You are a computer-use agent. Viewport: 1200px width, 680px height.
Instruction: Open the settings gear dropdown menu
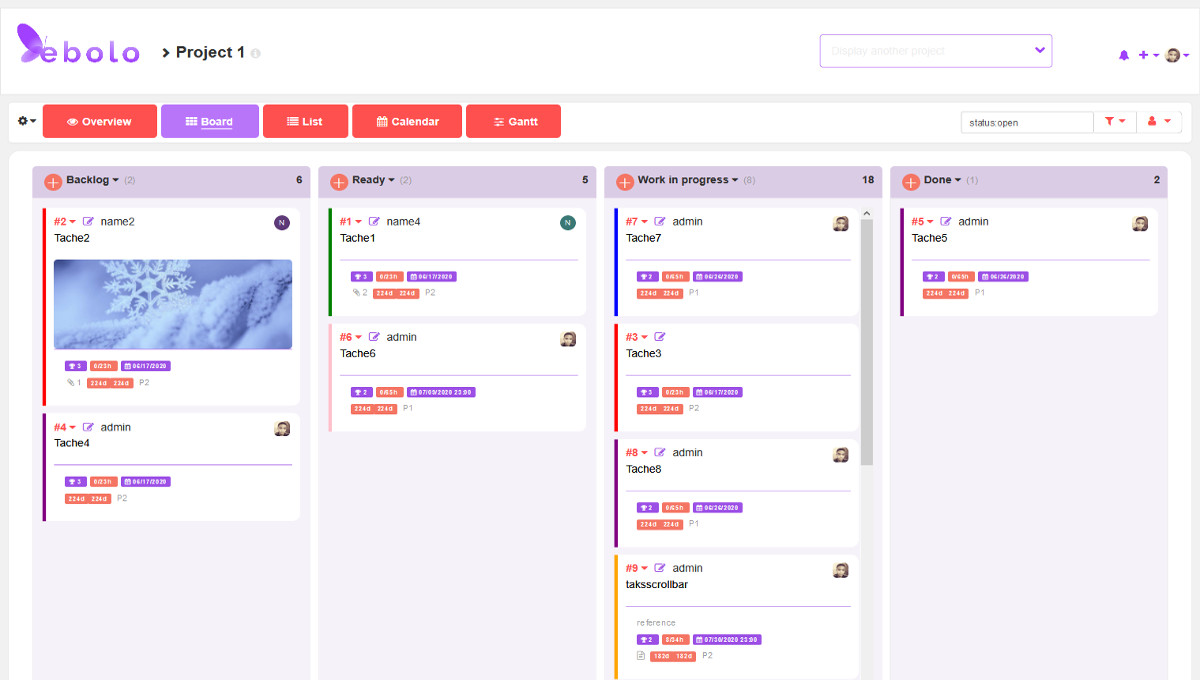pos(27,121)
